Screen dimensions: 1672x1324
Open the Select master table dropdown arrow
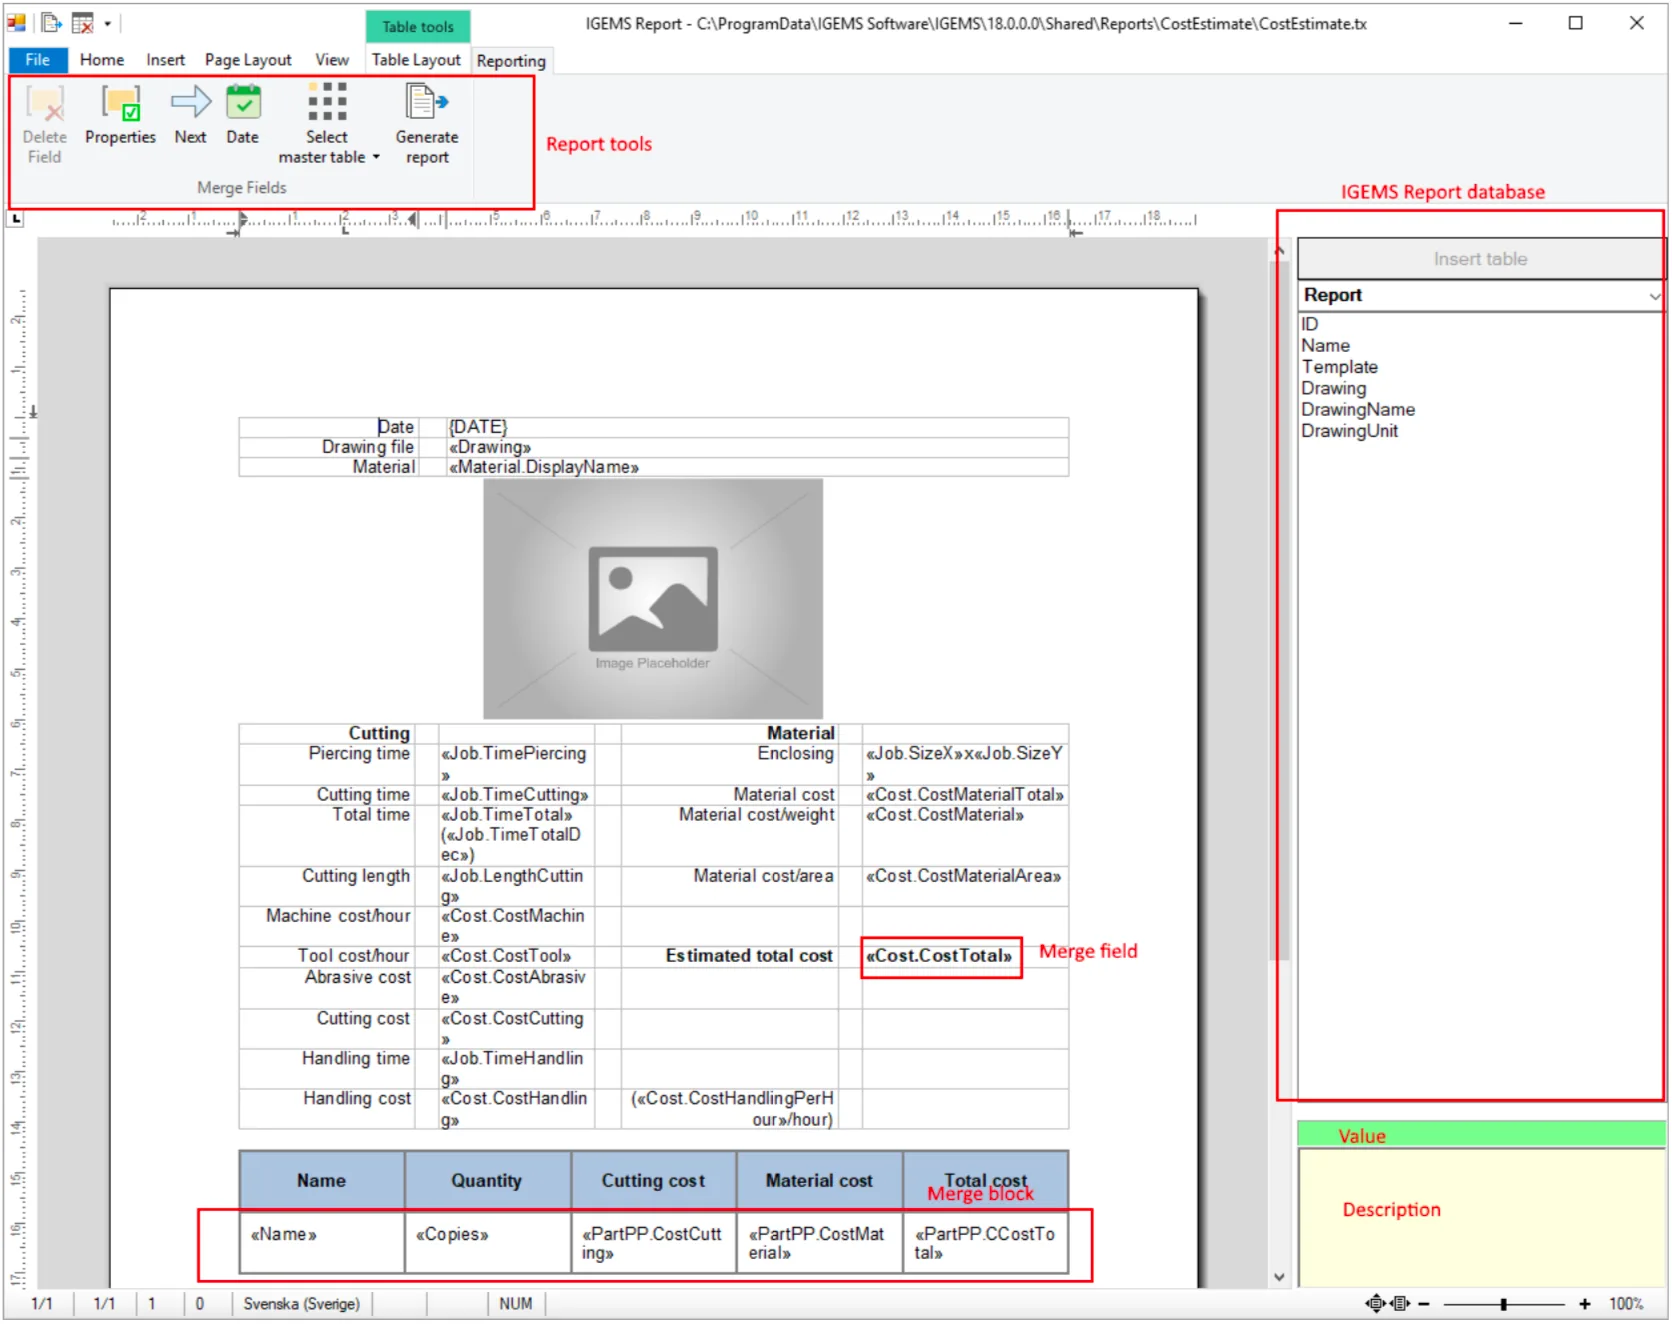[376, 158]
